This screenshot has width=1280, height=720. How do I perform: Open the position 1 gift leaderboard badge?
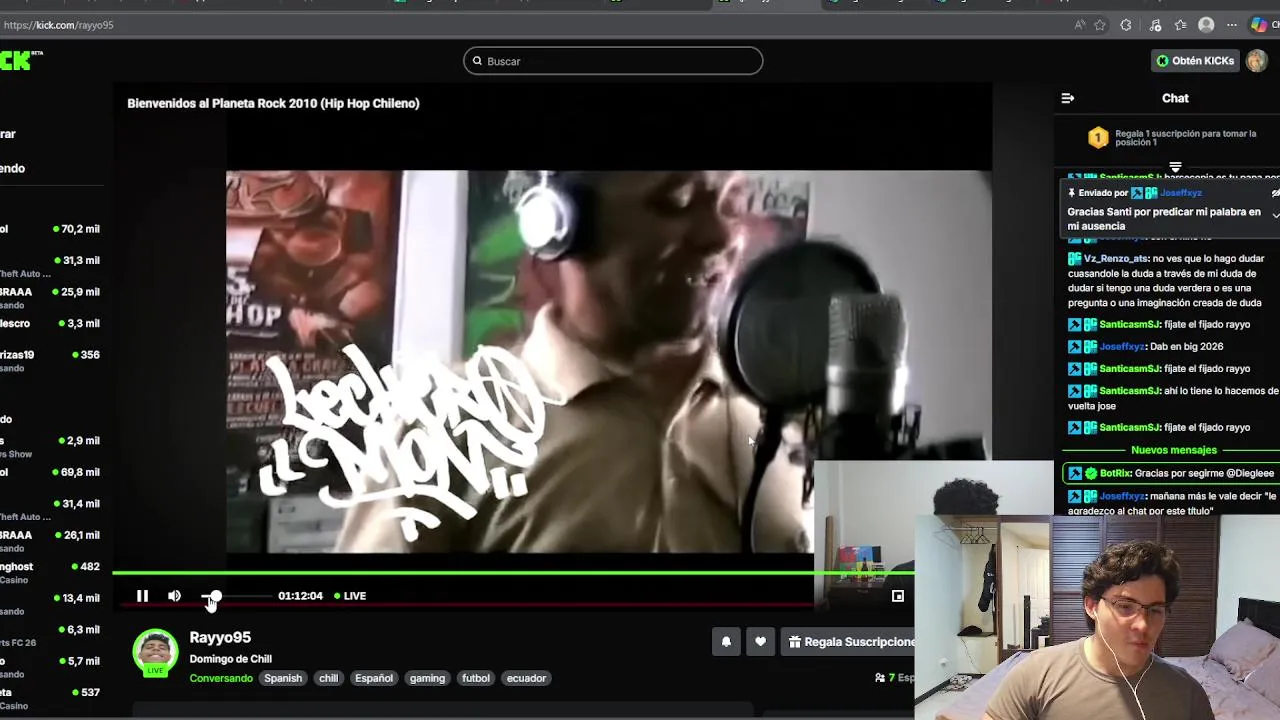[x=1098, y=137]
